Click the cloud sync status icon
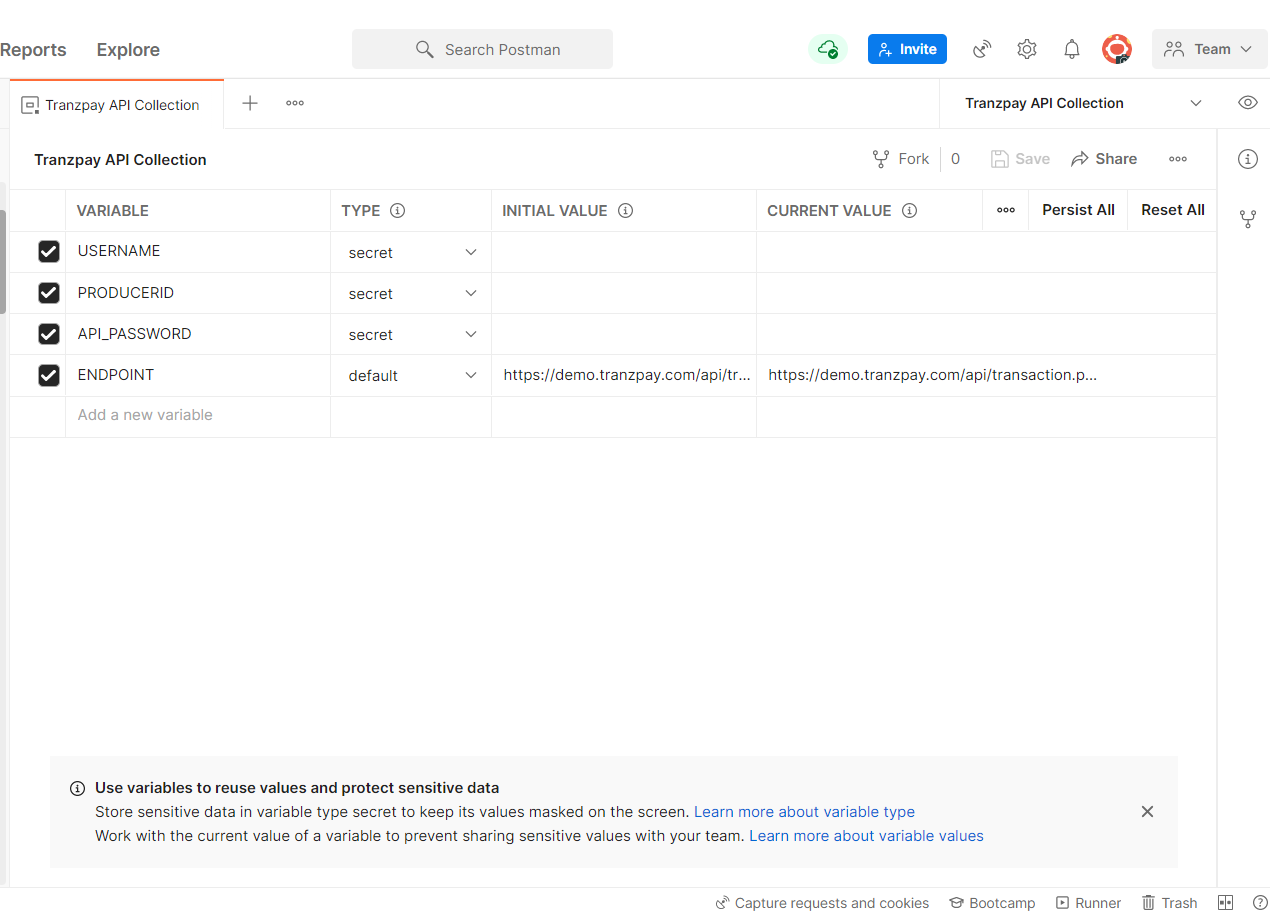The height and width of the screenshot is (917, 1270). point(827,48)
